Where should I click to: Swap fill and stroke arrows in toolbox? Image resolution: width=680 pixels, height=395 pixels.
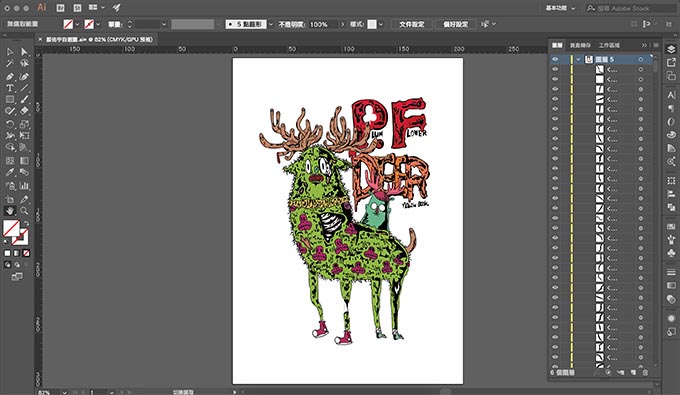tap(26, 224)
